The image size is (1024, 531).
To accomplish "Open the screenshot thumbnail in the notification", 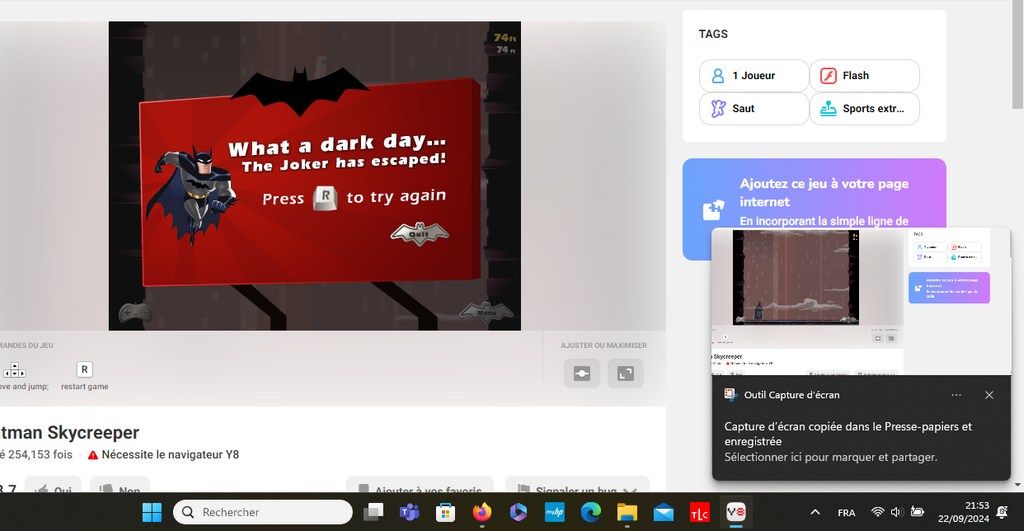I will coord(861,301).
